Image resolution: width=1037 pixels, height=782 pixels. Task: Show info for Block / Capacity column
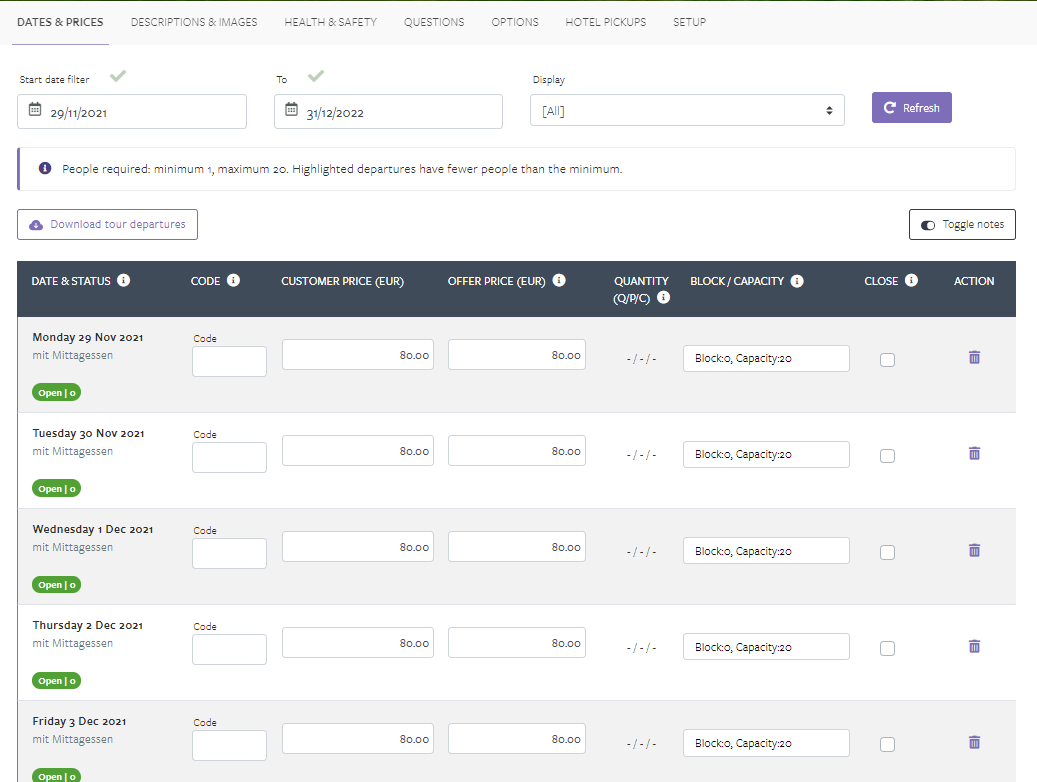797,281
